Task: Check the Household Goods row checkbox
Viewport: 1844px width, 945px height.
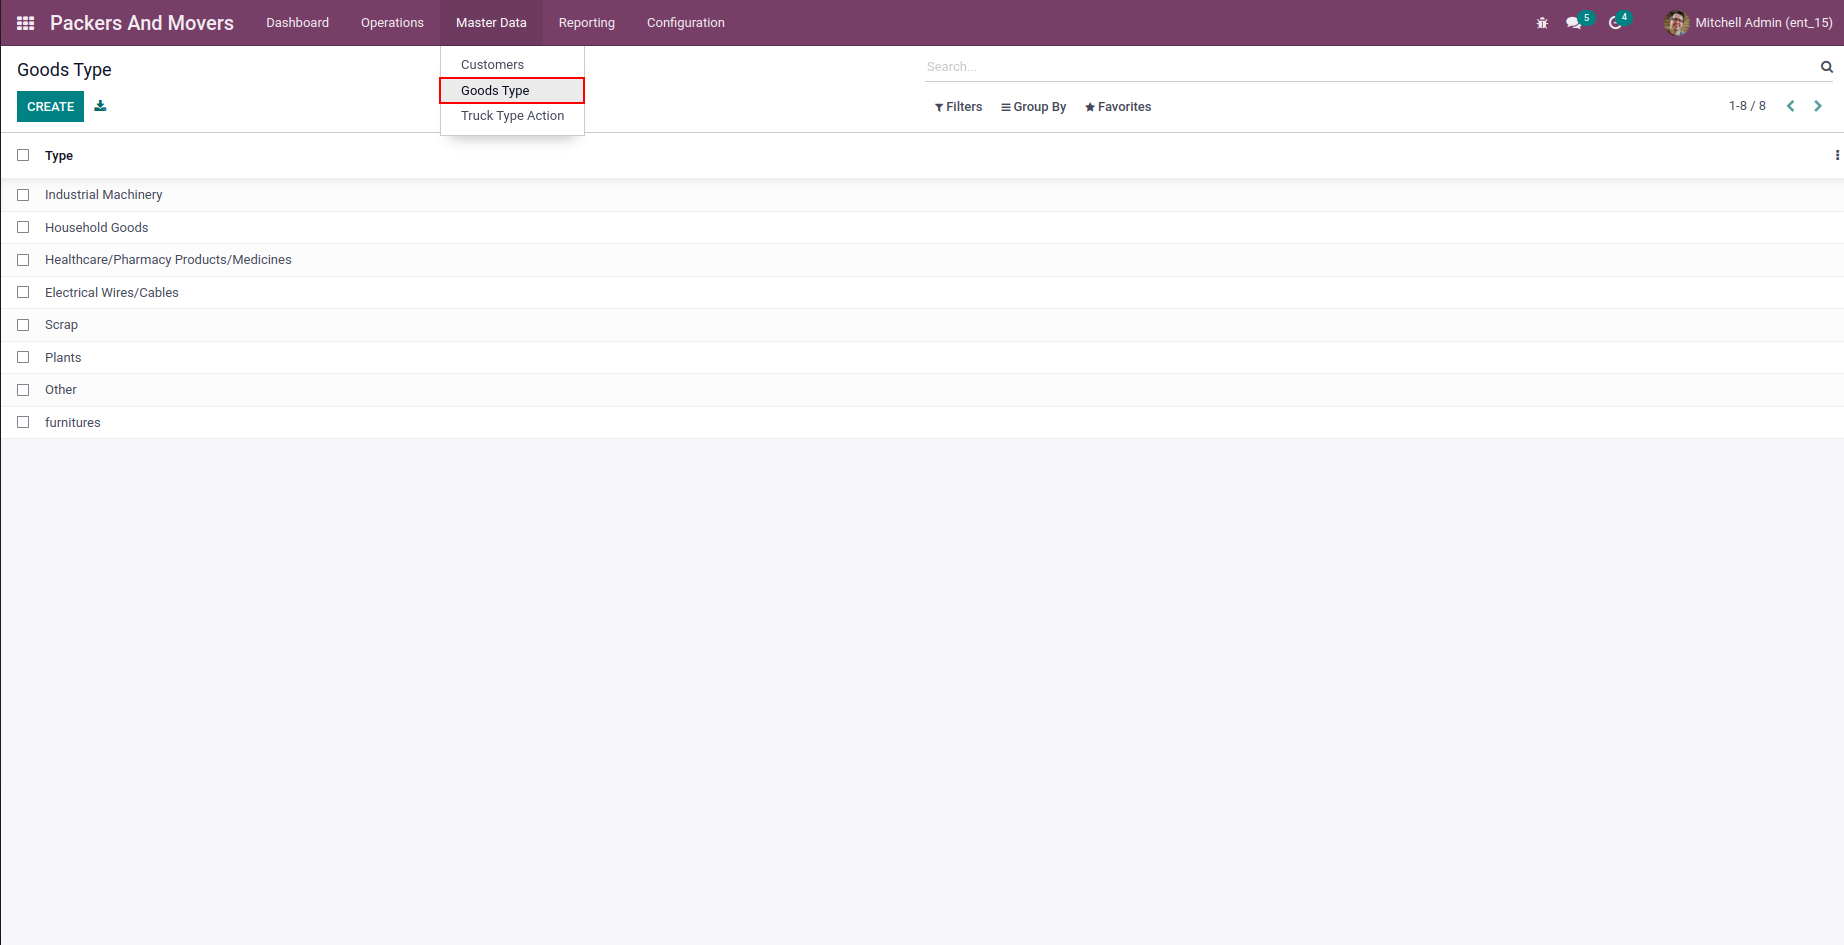Action: click(x=23, y=227)
